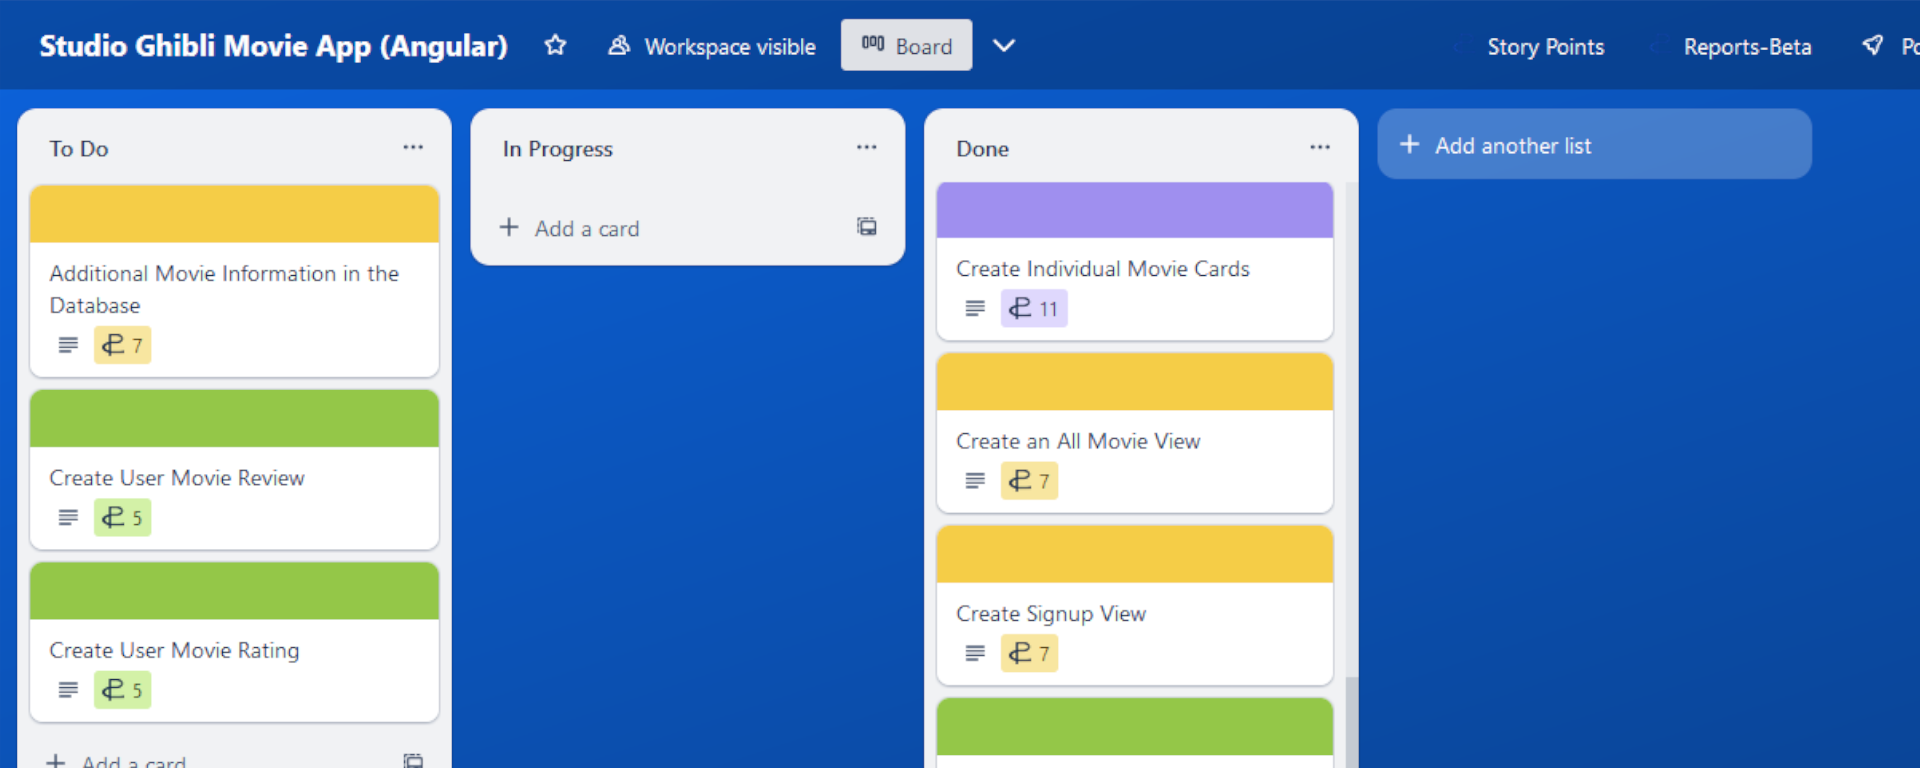
Task: Open In Progress list actions menu
Action: click(866, 147)
